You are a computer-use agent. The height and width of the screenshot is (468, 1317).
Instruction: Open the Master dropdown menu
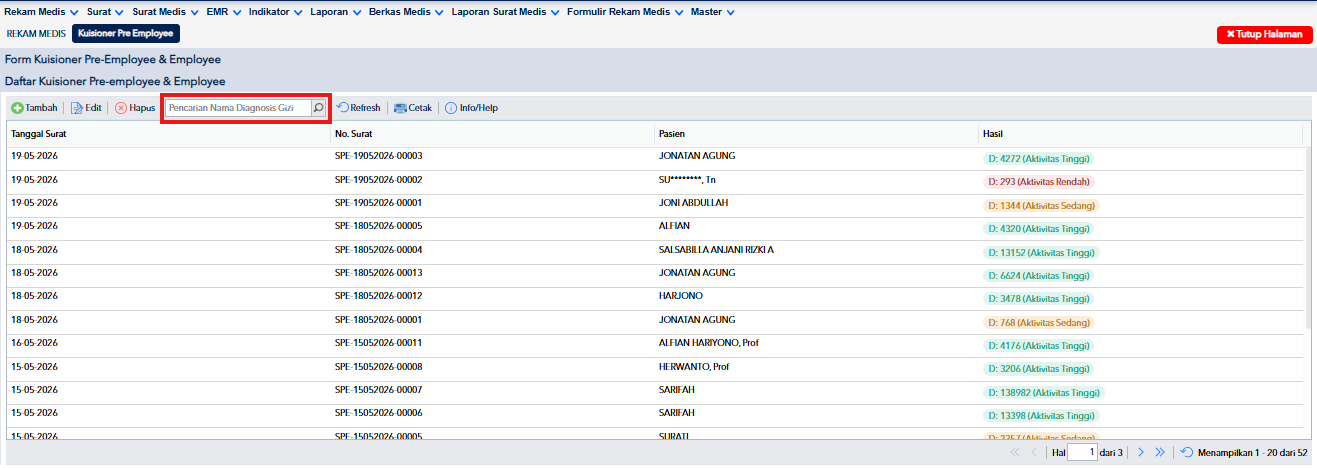pyautogui.click(x=712, y=12)
